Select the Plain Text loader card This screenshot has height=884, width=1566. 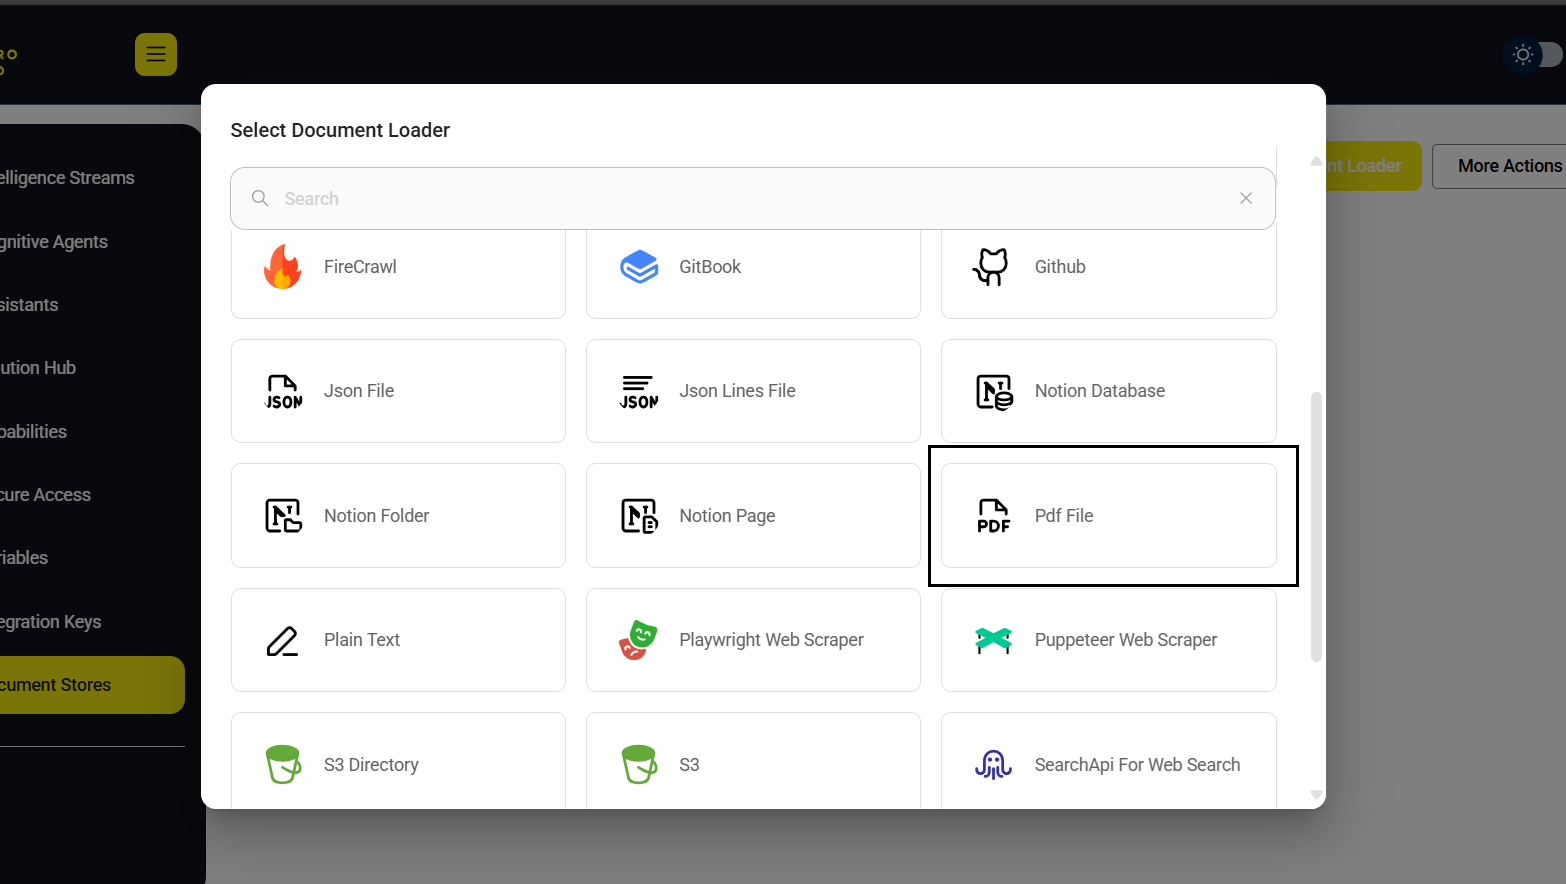pyautogui.click(x=398, y=640)
